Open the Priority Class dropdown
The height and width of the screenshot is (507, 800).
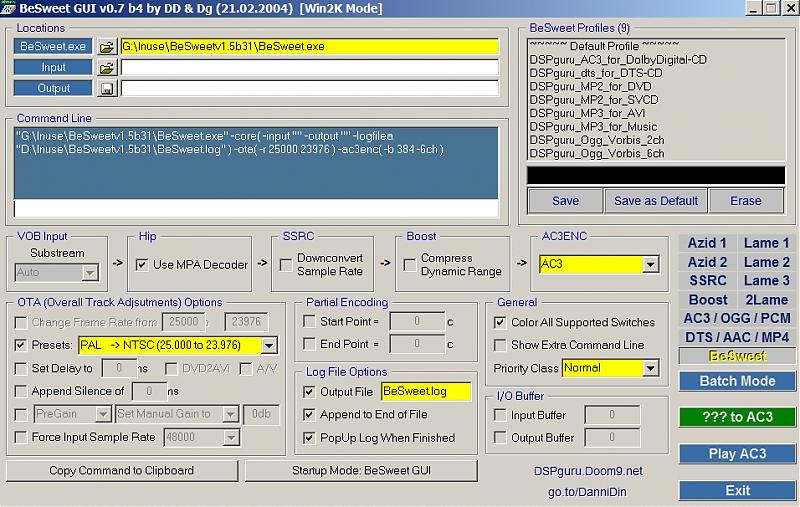point(650,368)
